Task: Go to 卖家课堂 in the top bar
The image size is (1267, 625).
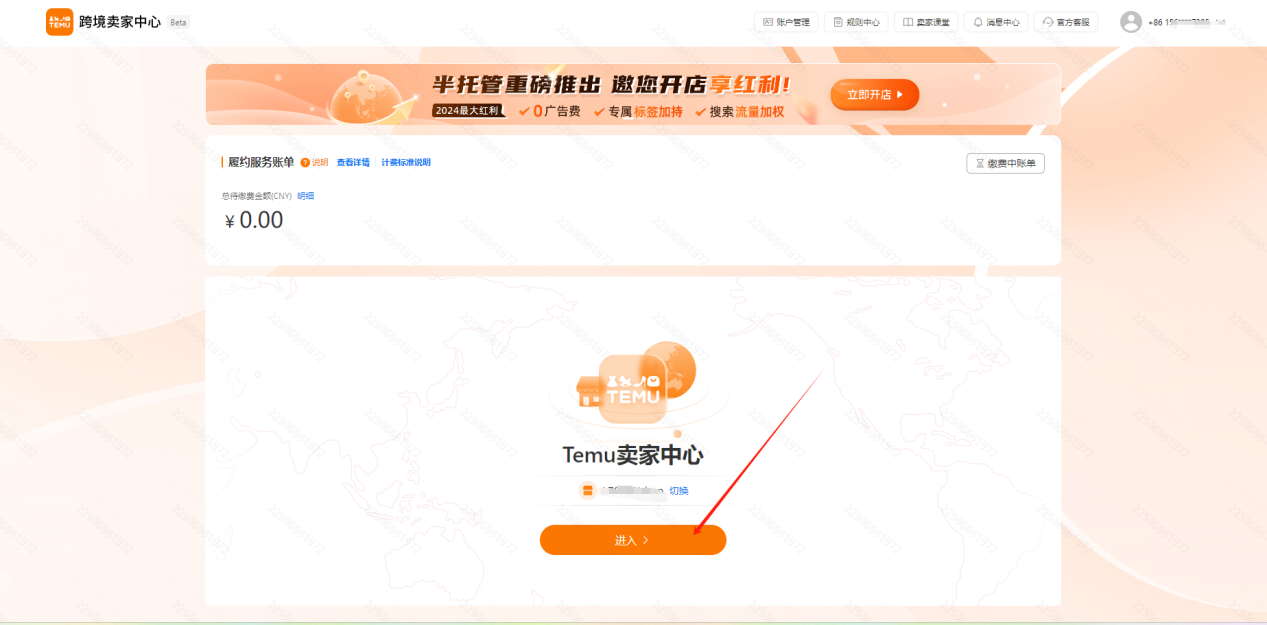Action: coord(926,22)
